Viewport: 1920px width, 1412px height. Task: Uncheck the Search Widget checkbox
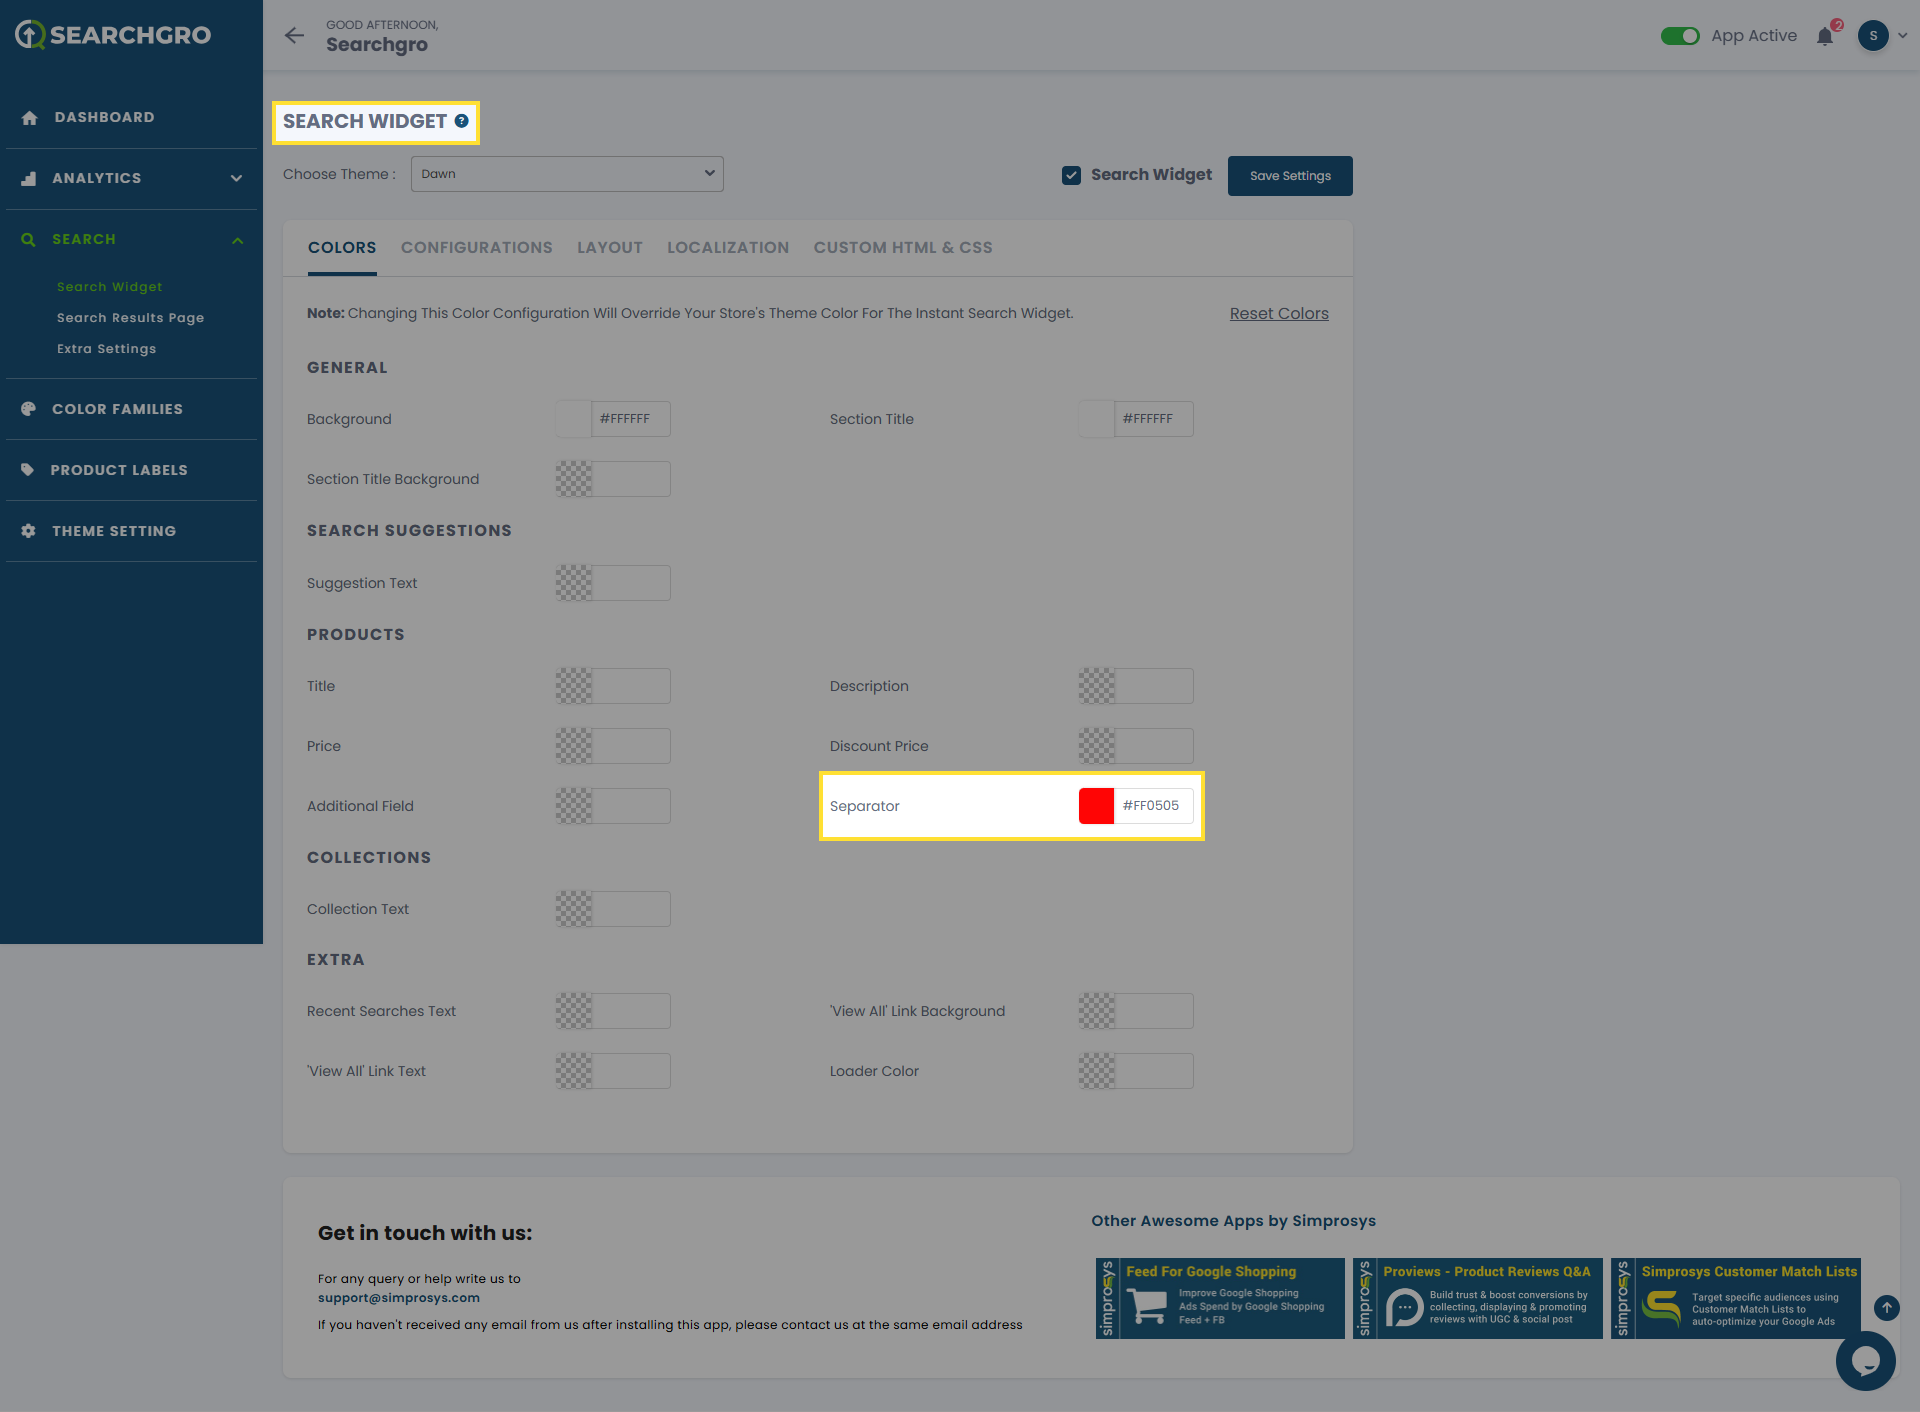coord(1071,175)
